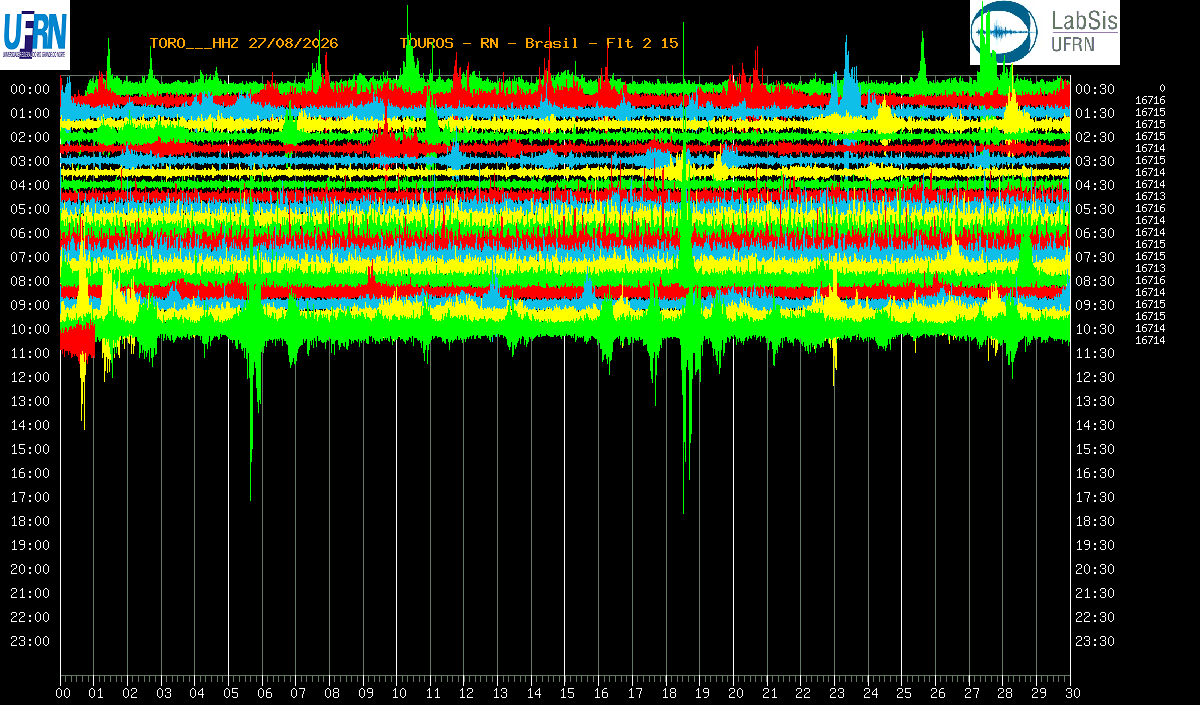Click the 16716 sample count at top right
The width and height of the screenshot is (1200, 705).
pyautogui.click(x=1150, y=100)
